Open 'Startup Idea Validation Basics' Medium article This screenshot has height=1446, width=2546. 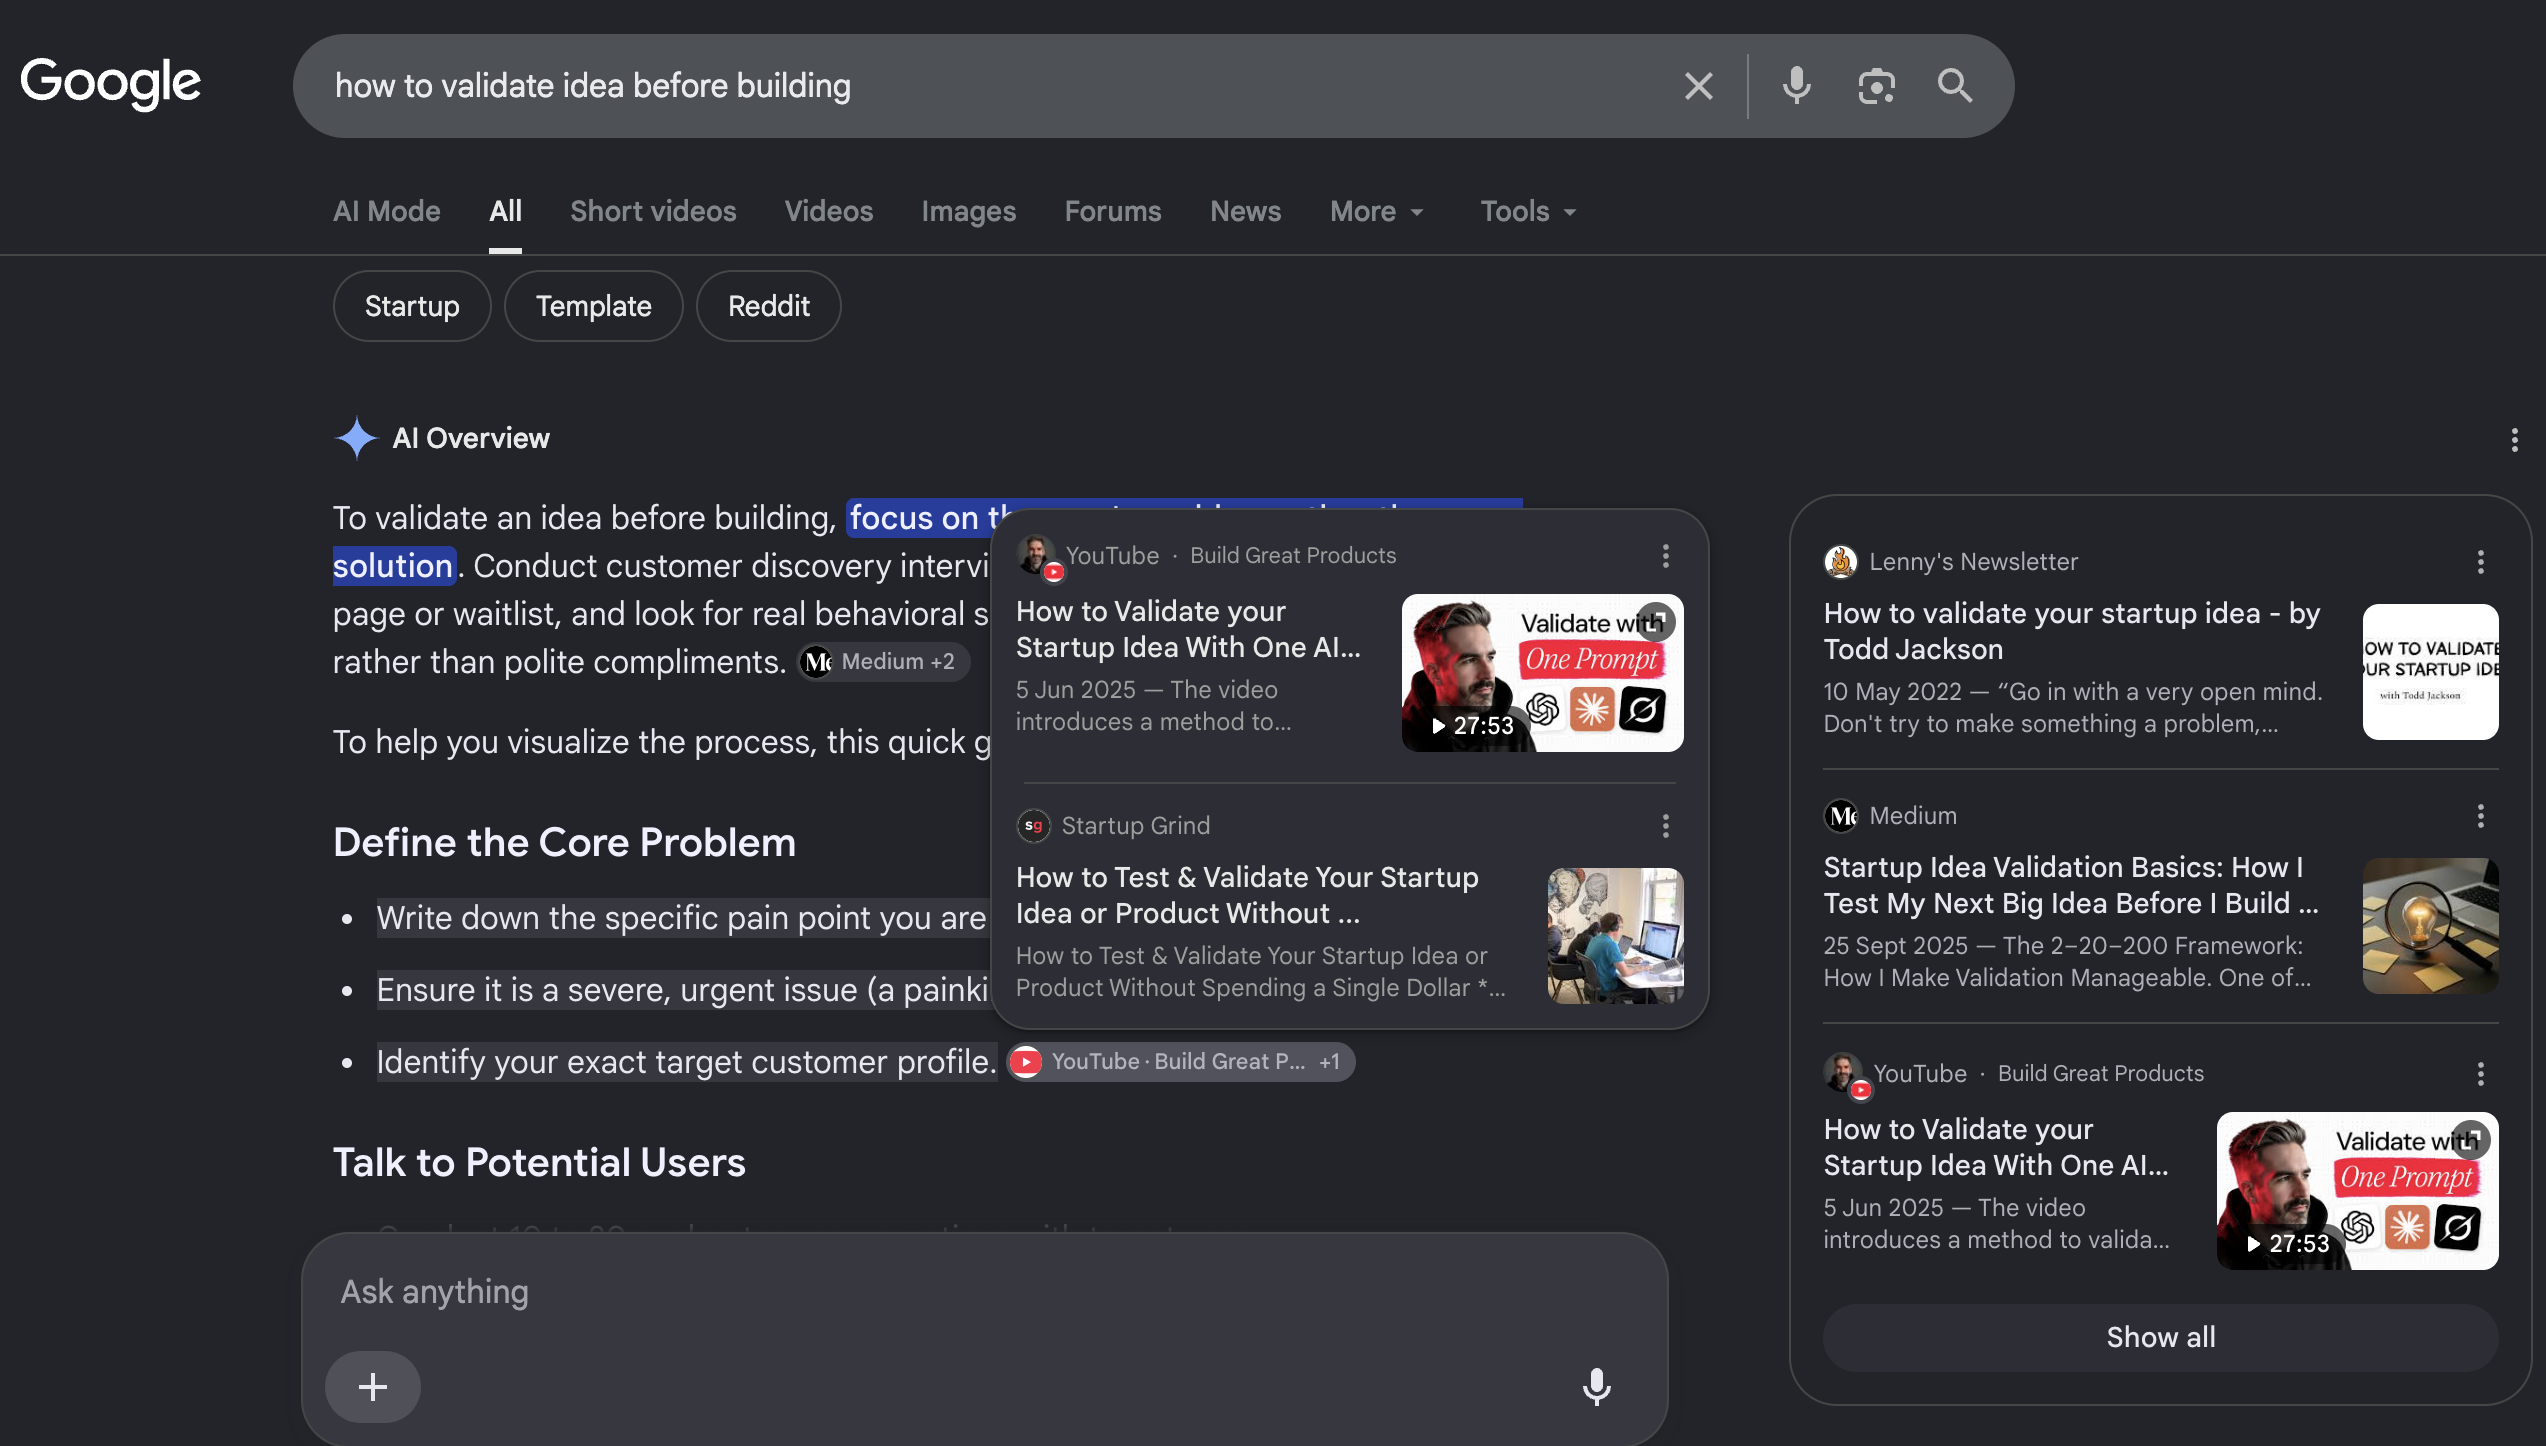click(x=2071, y=886)
